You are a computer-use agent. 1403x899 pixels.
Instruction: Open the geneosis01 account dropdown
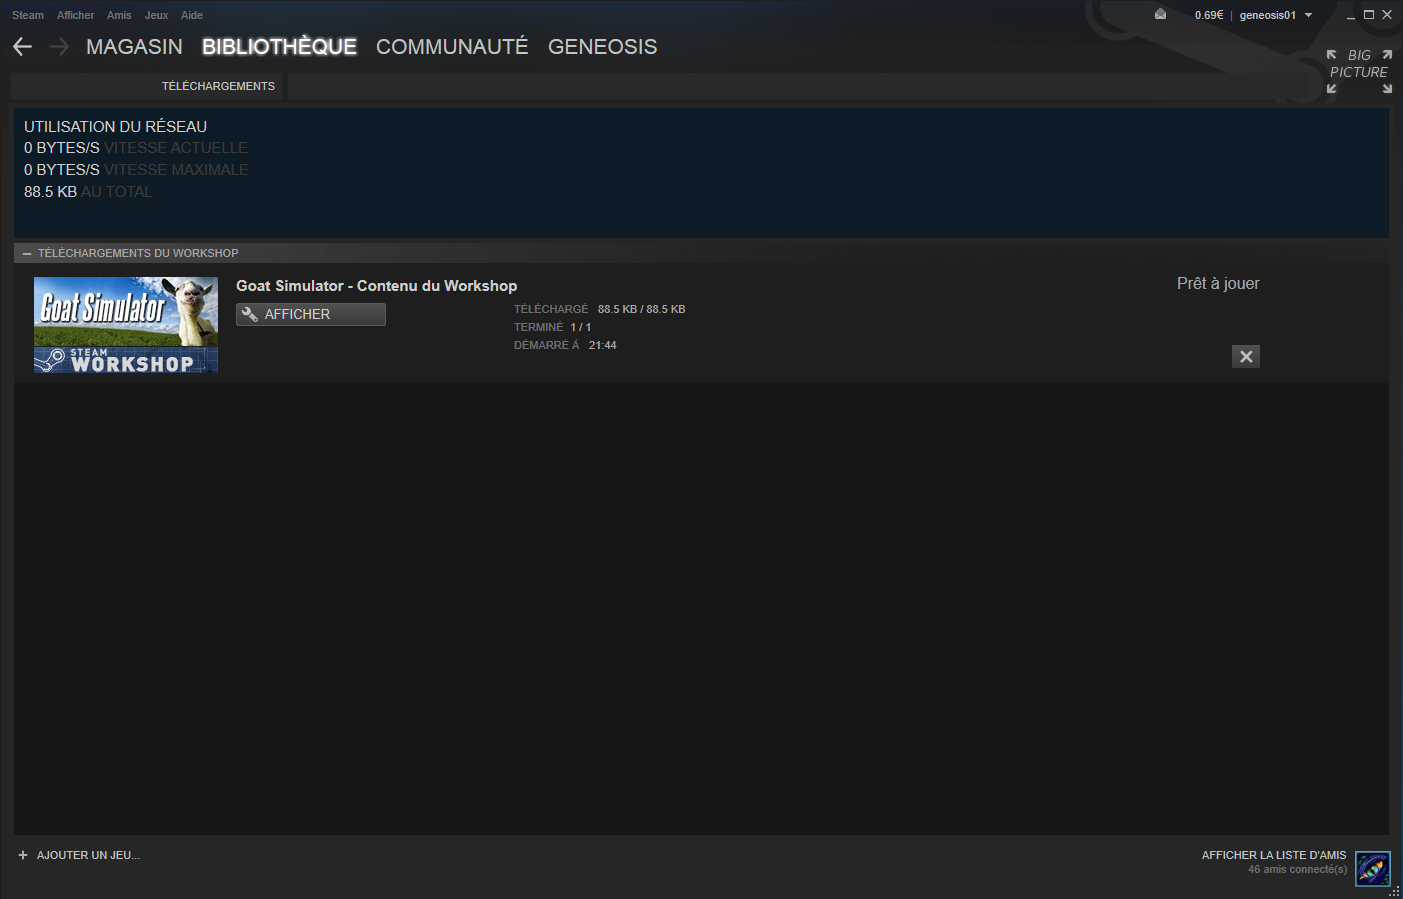[x=1276, y=15]
